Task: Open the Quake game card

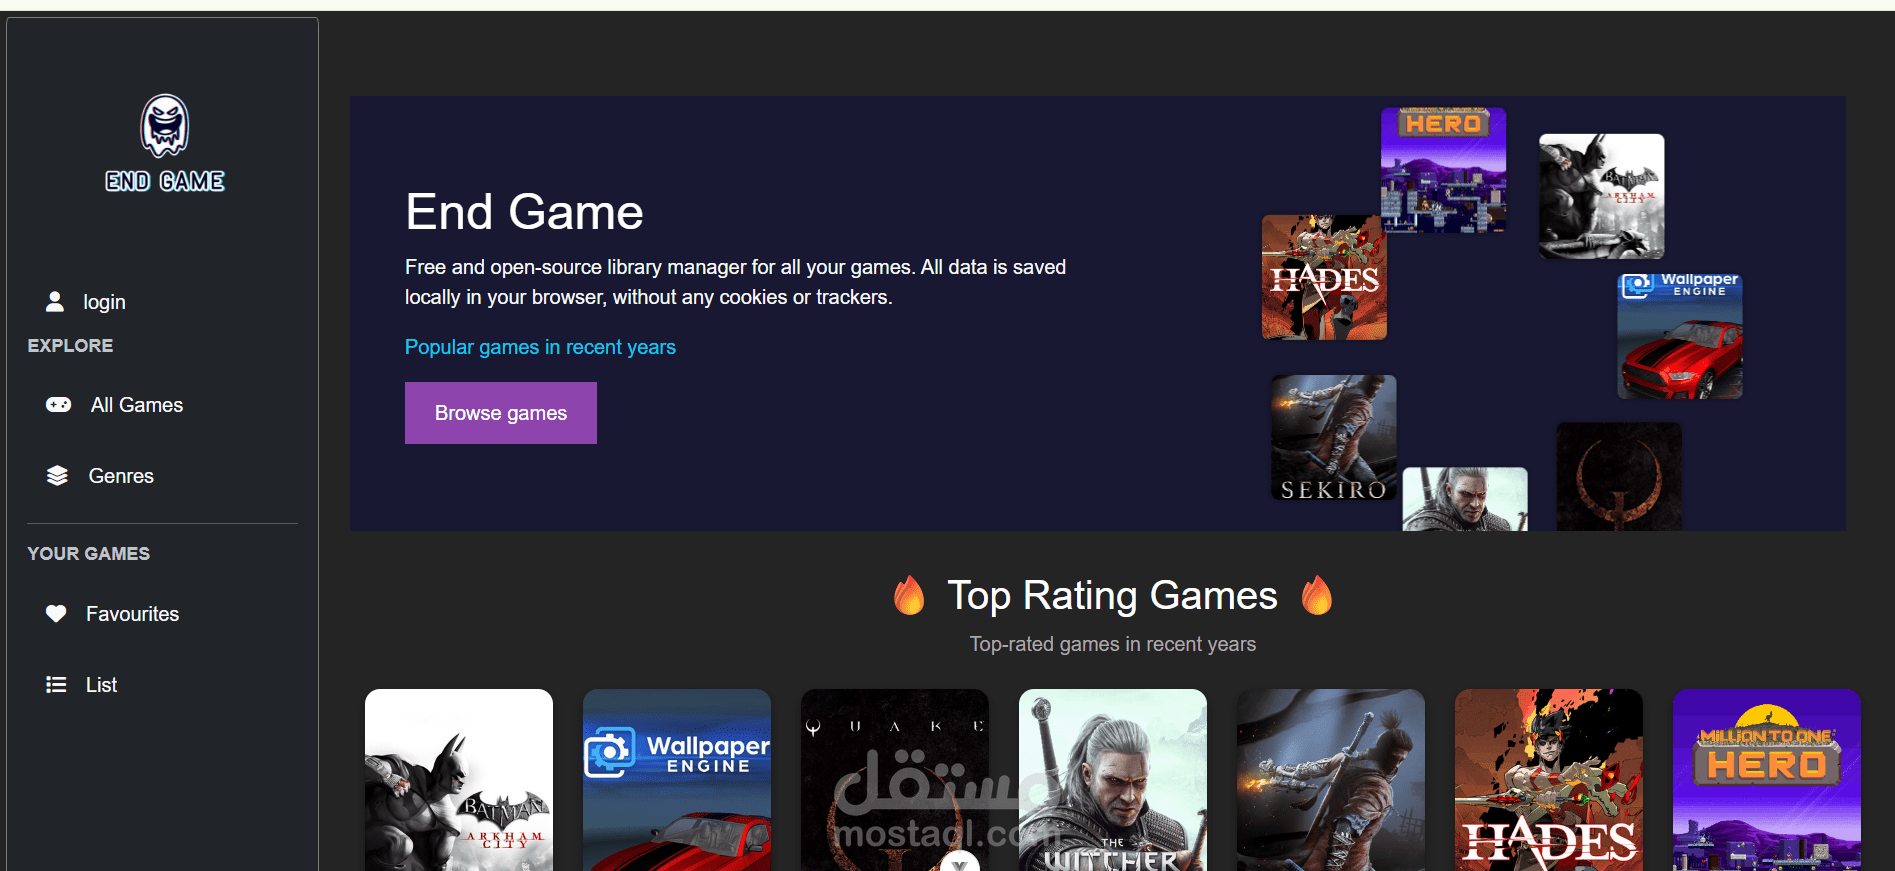Action: click(895, 780)
